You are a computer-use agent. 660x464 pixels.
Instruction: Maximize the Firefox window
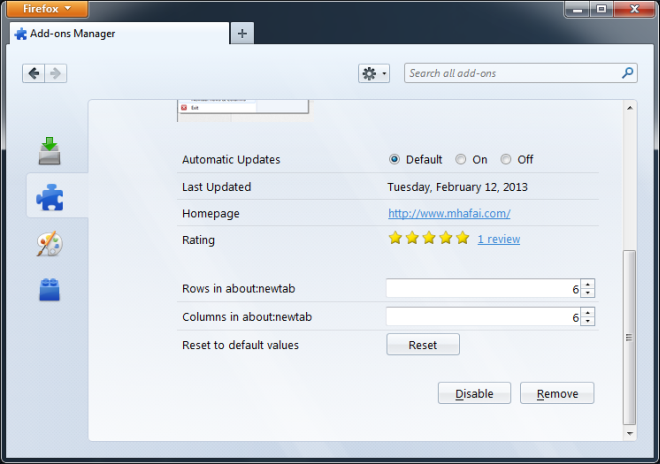click(x=601, y=9)
